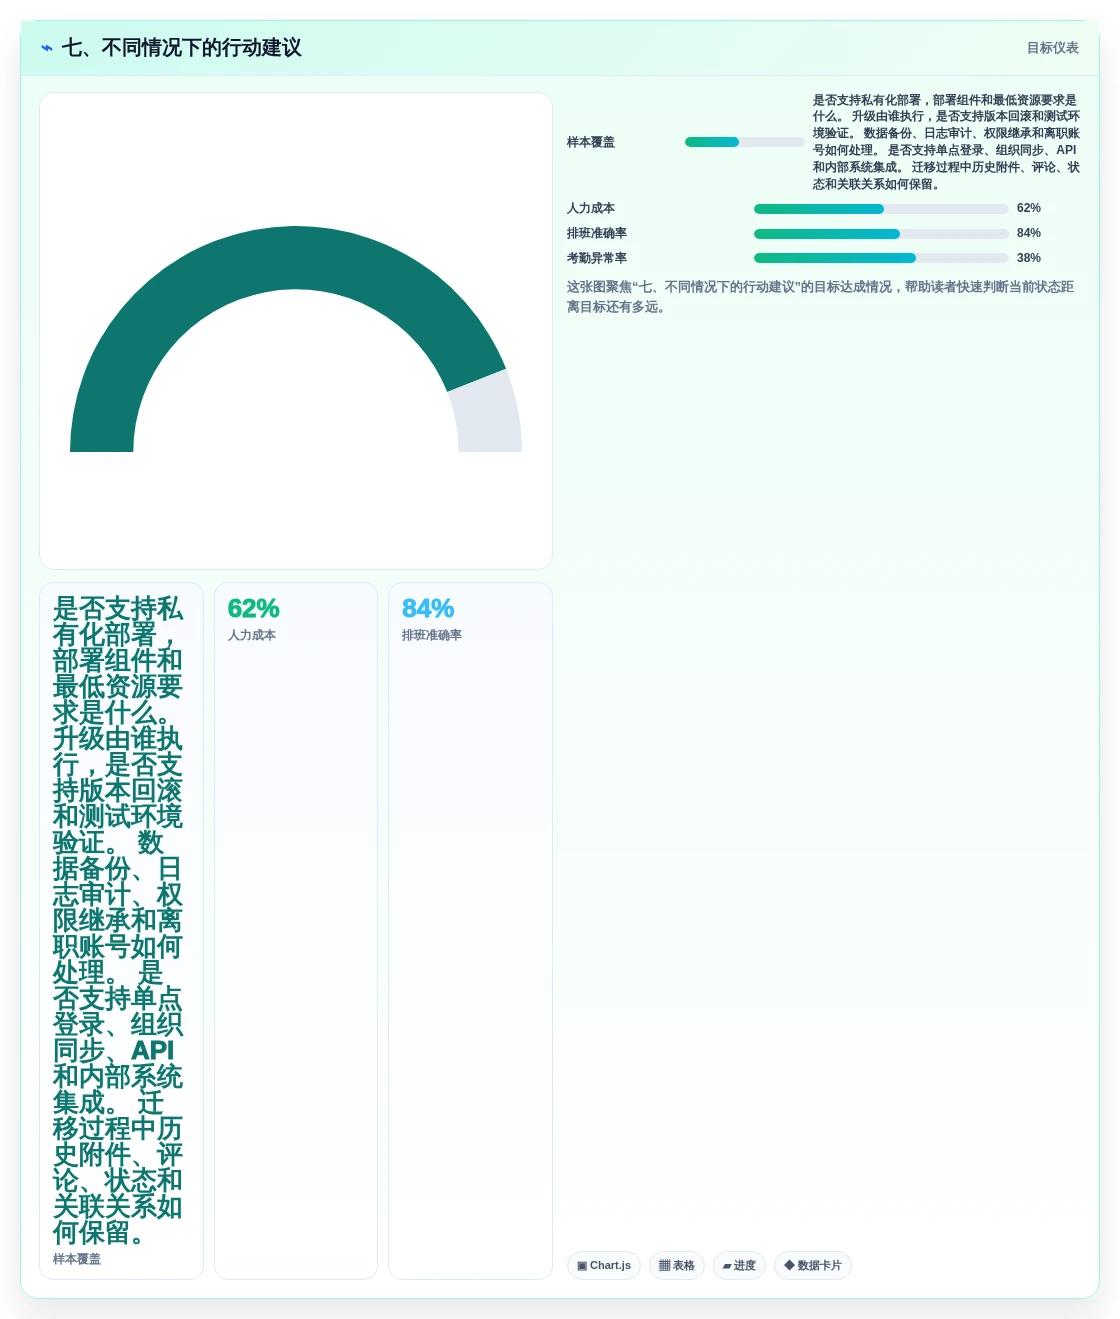Click the 排班准确率 row label in progress list
This screenshot has height=1319, width=1120.
[597, 233]
